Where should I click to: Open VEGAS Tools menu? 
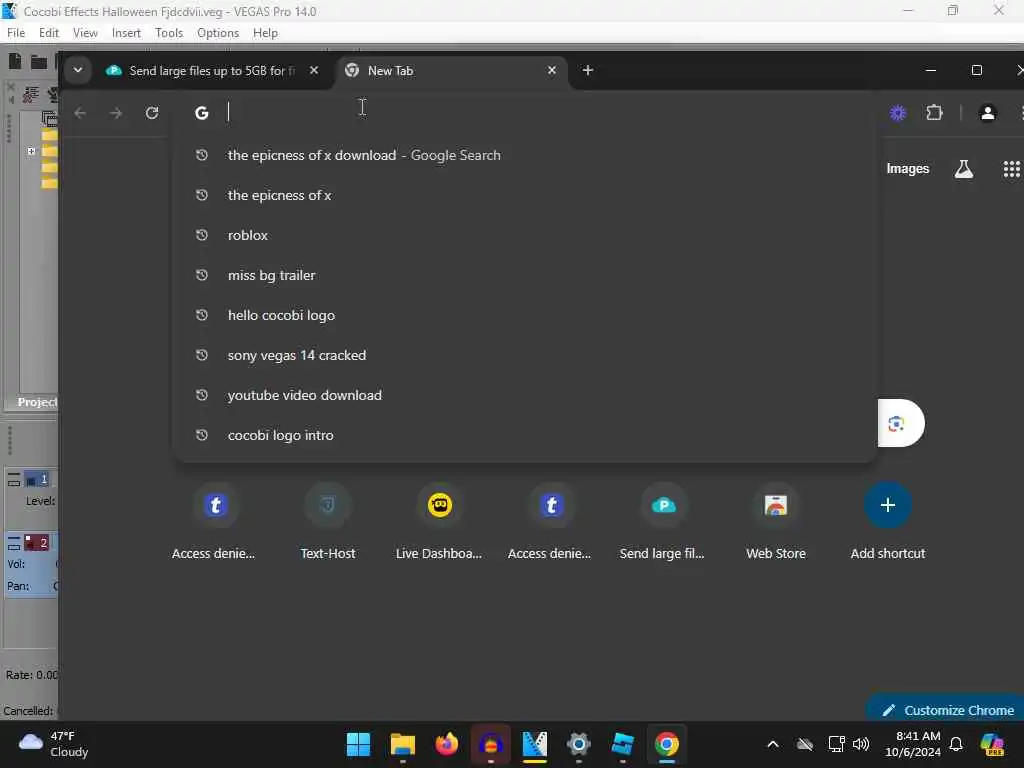click(x=169, y=33)
